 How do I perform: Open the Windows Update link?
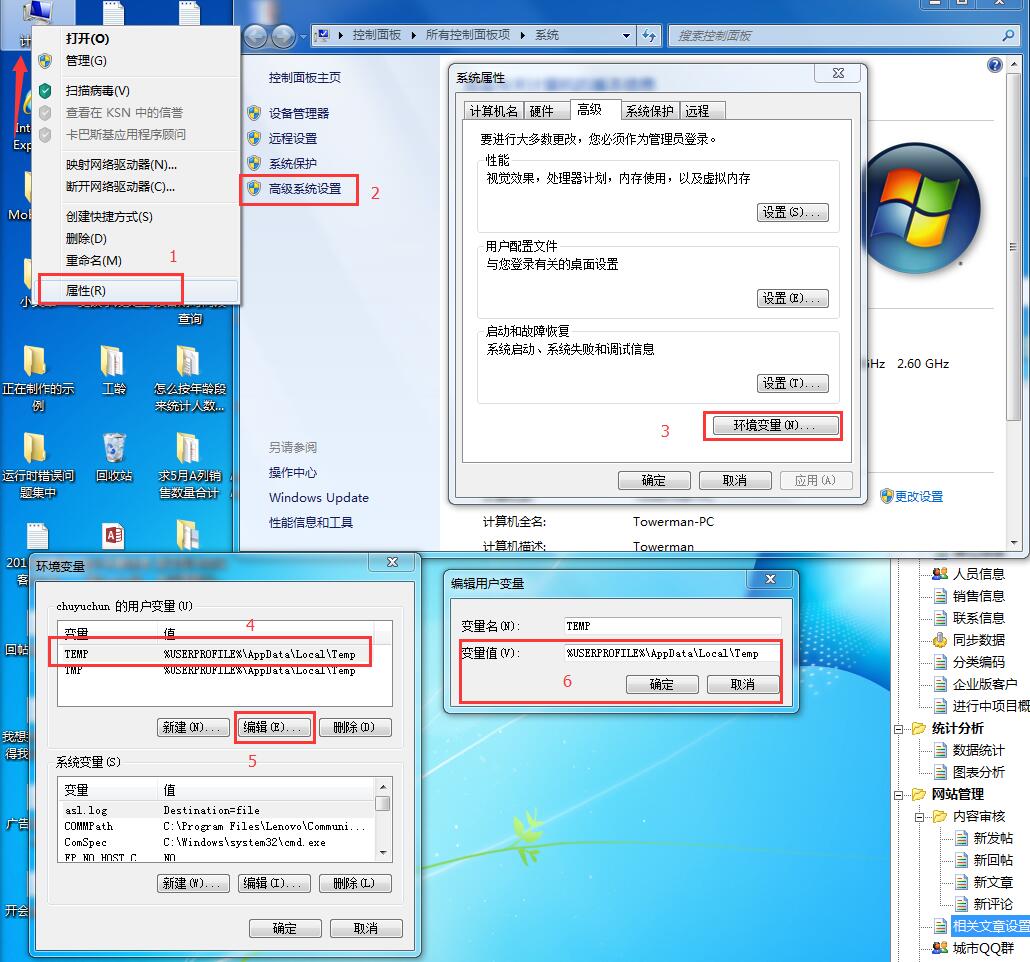click(319, 497)
